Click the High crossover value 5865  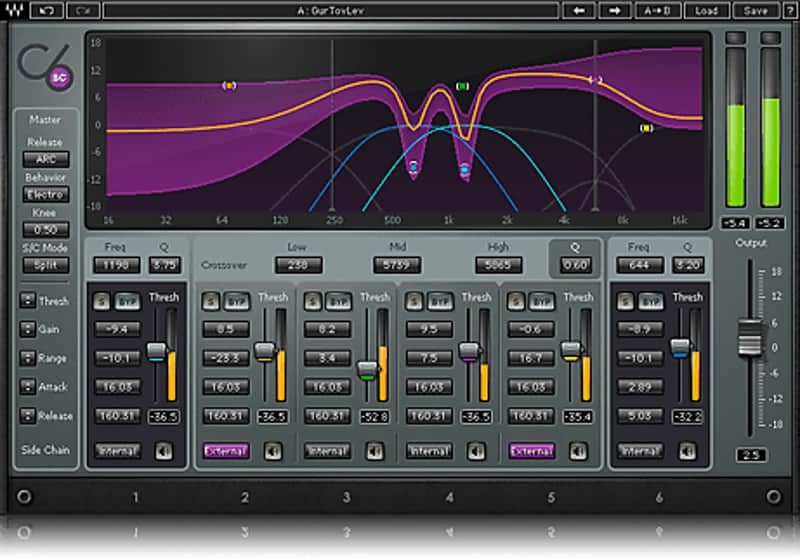(498, 265)
